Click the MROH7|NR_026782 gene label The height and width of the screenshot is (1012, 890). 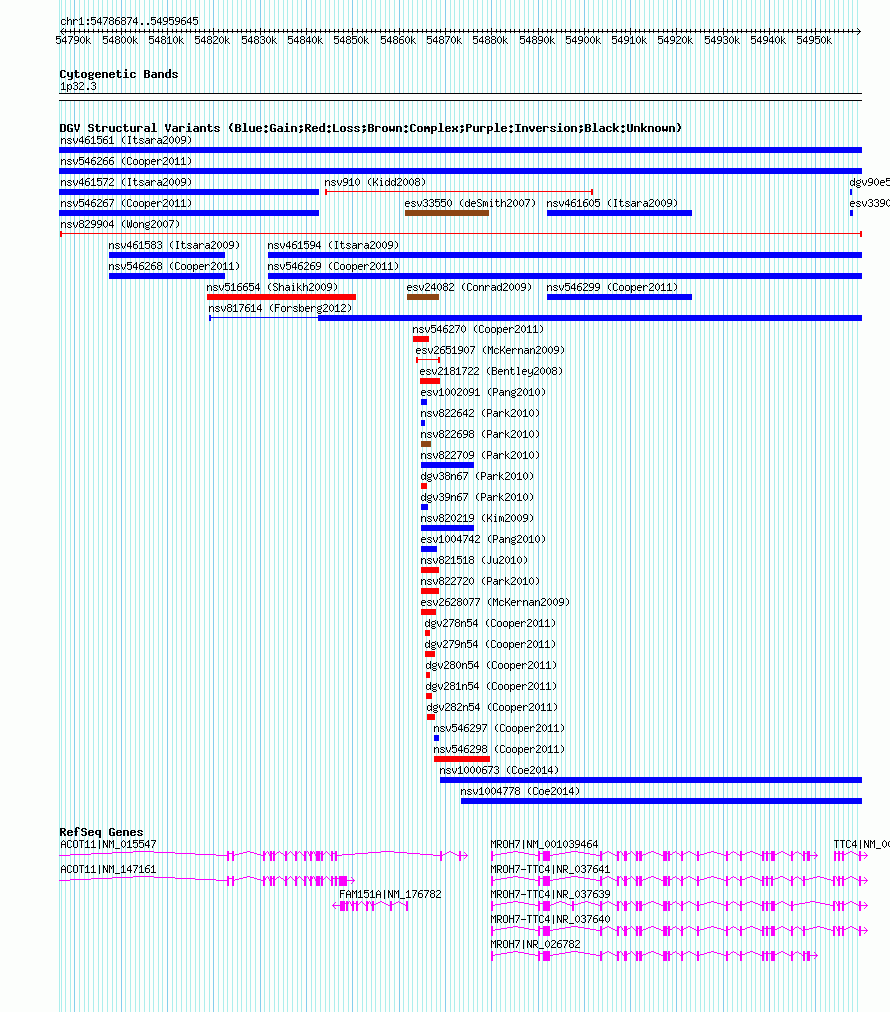coord(535,944)
